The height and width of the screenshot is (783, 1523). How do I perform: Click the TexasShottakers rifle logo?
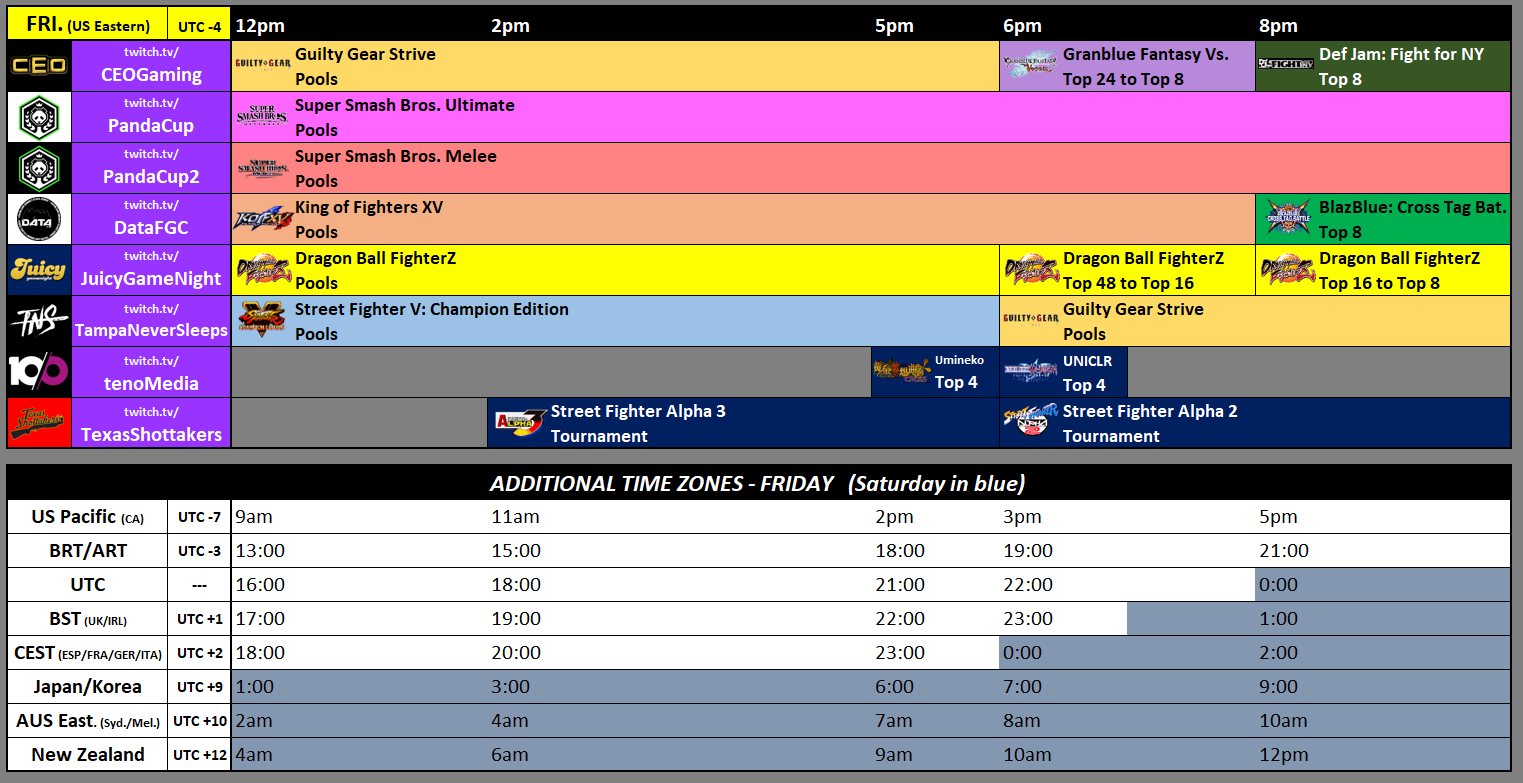pos(39,421)
